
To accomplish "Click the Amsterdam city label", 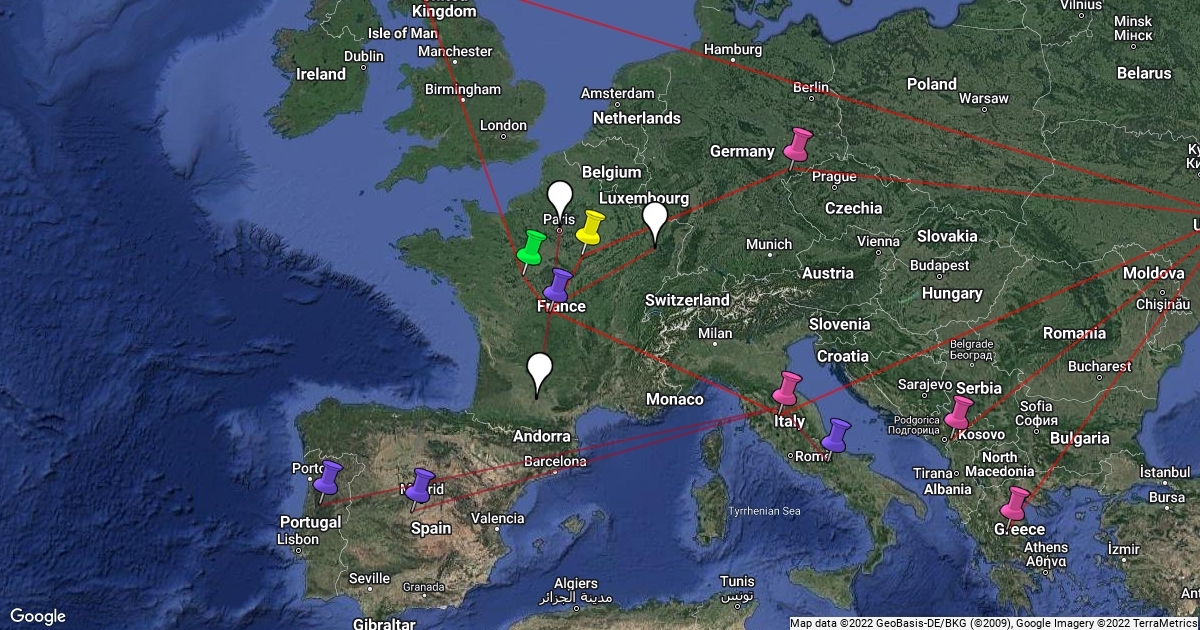I will point(618,93).
